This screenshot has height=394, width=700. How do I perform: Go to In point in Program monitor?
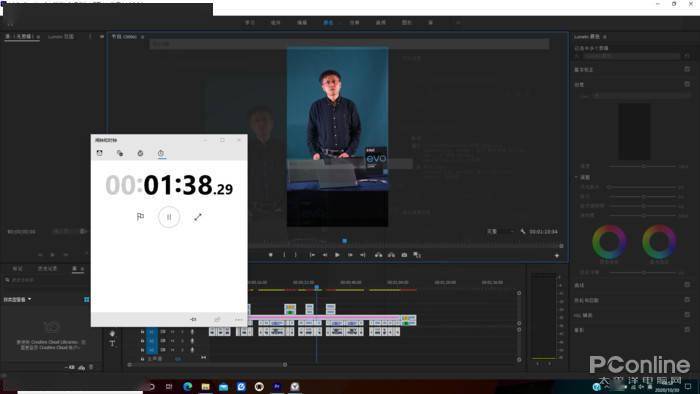(x=312, y=255)
